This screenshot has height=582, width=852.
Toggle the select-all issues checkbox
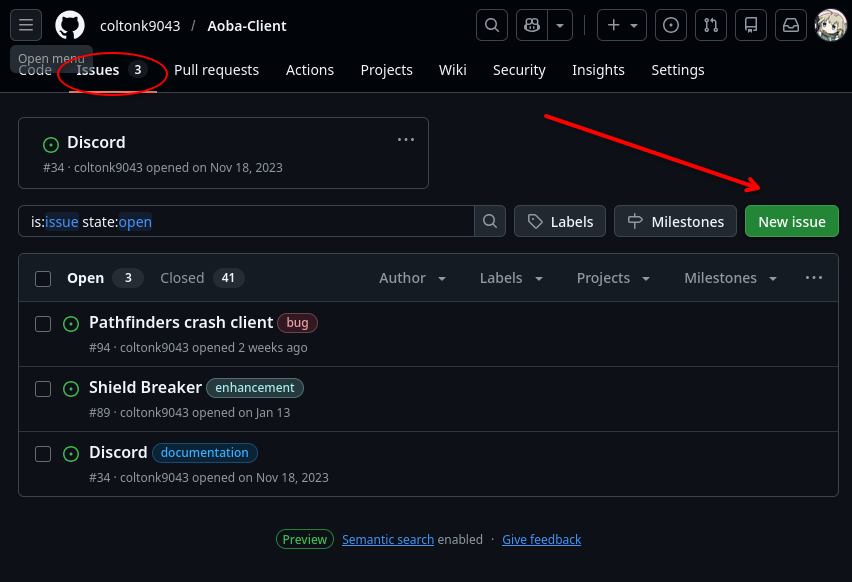coord(43,279)
